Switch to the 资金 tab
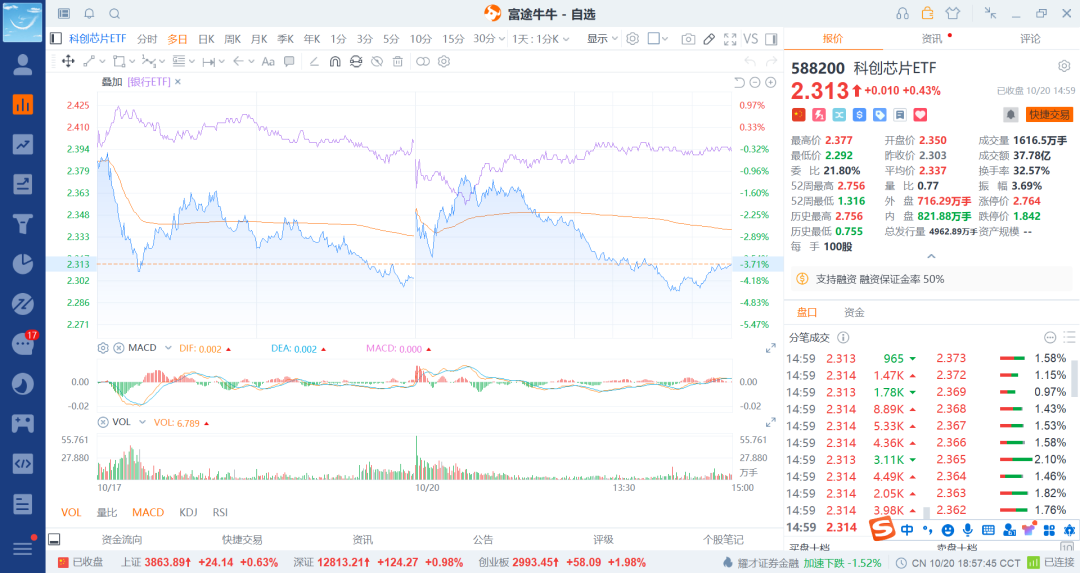1080x573 pixels. pos(854,313)
